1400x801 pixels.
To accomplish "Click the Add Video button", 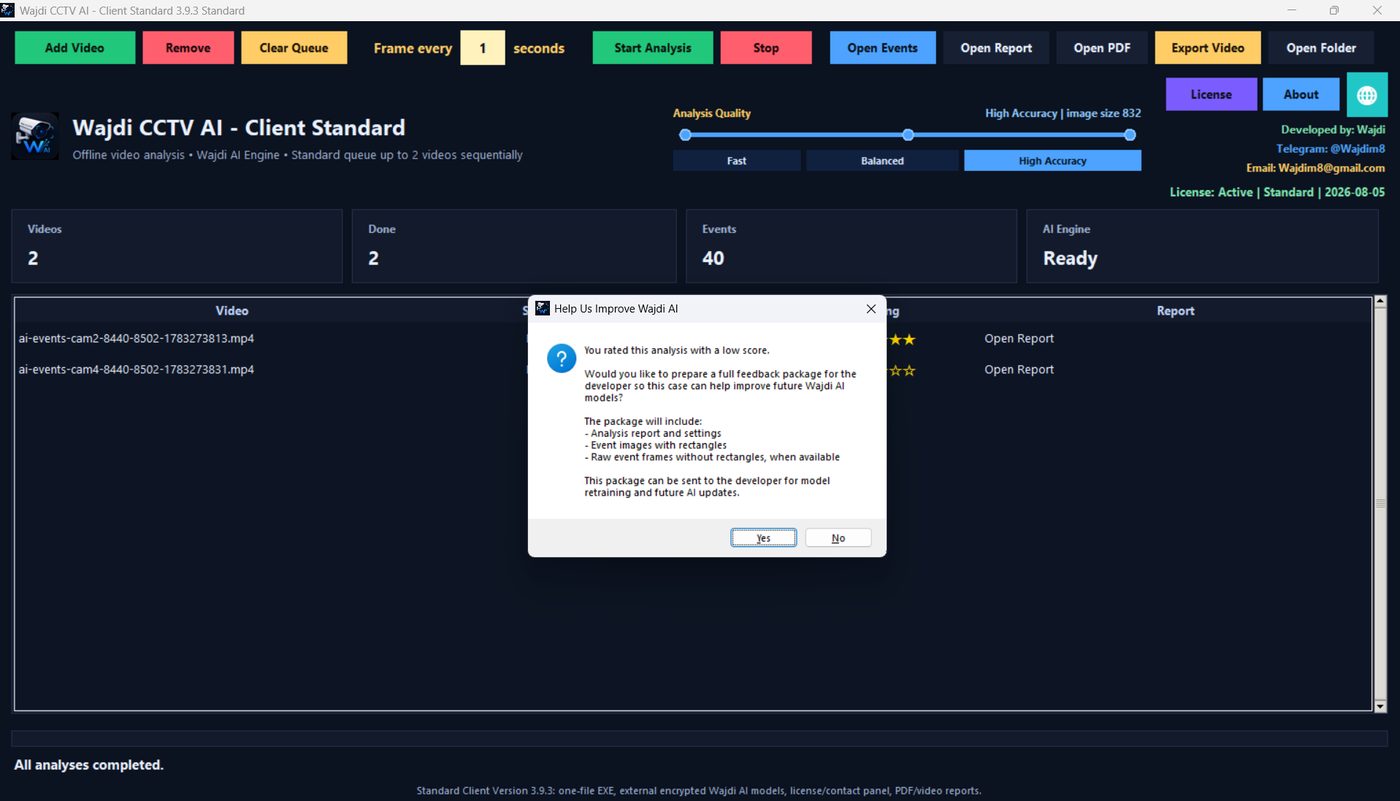I will [75, 48].
